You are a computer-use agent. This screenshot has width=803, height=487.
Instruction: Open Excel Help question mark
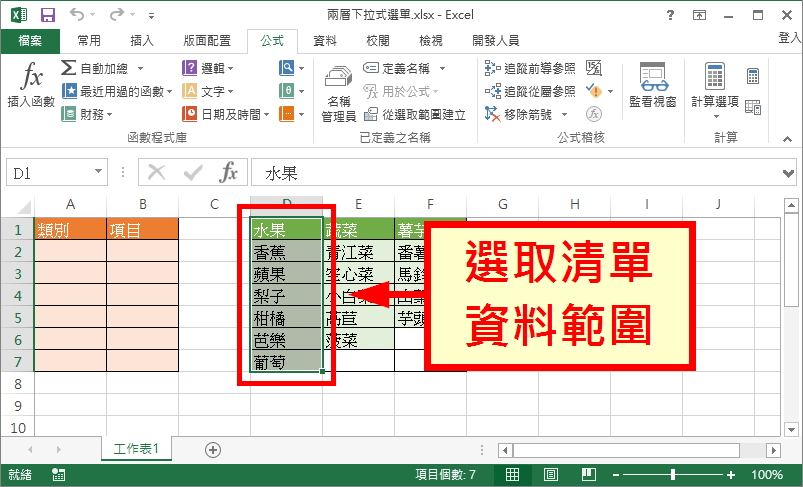coord(670,15)
